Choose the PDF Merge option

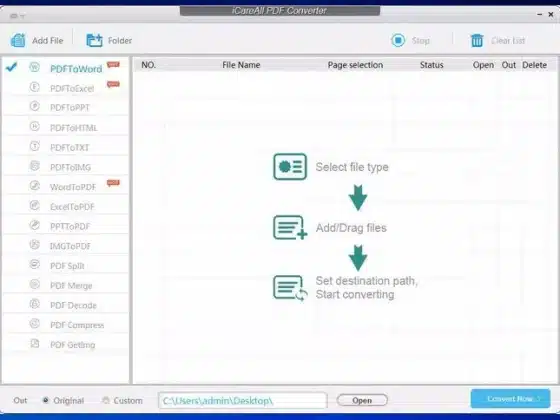(71, 286)
